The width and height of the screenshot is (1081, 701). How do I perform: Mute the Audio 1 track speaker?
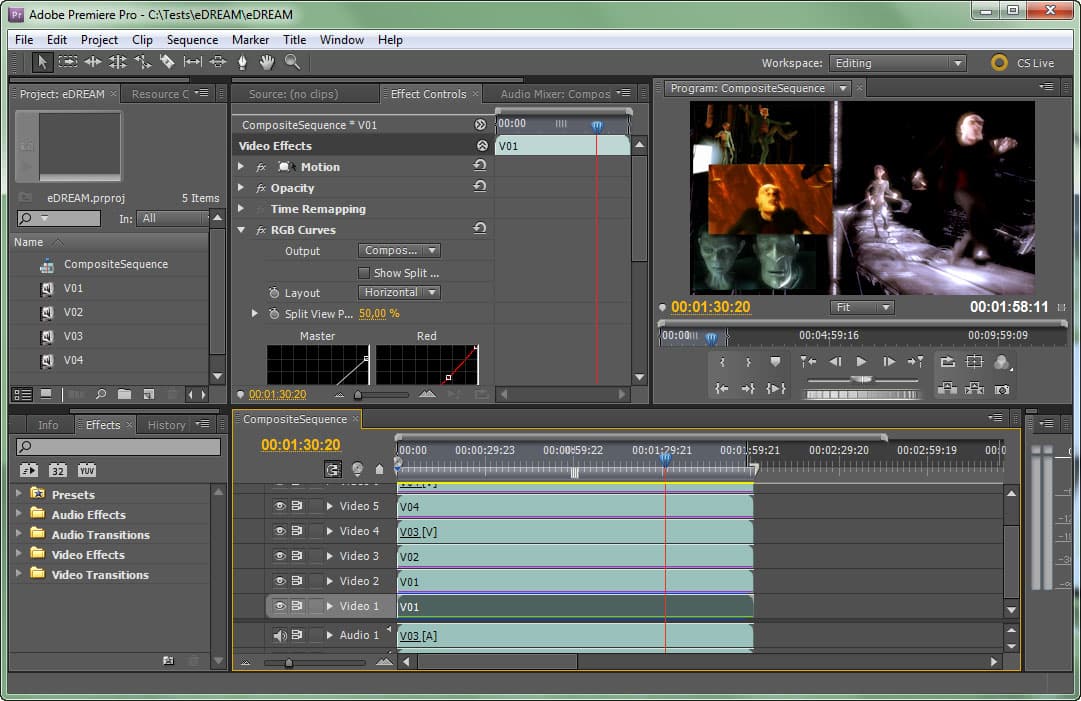point(280,635)
